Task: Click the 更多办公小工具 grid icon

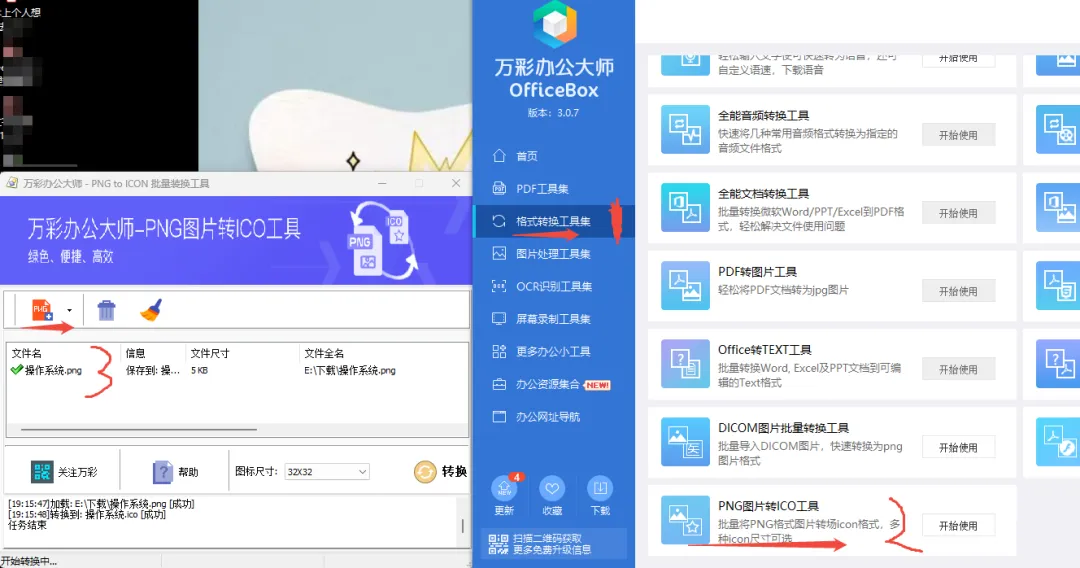Action: click(499, 351)
